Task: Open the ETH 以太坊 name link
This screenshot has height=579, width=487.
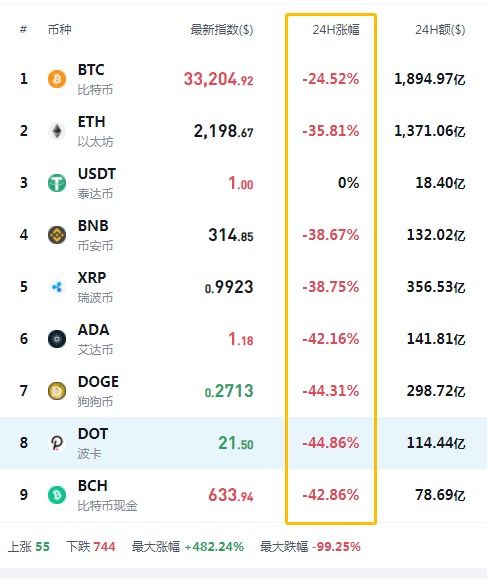Action: 95,131
